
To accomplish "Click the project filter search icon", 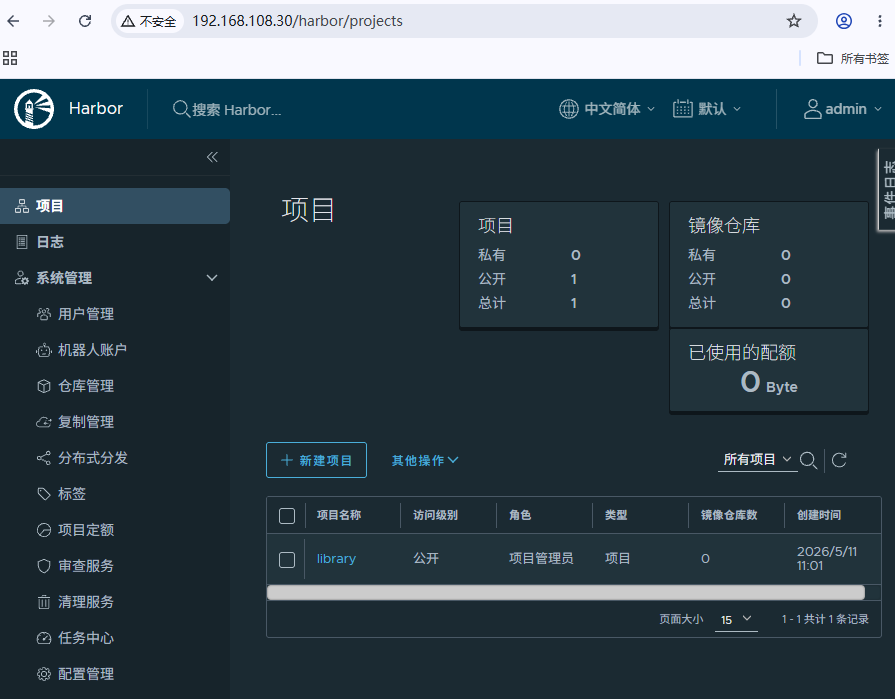I will coord(808,460).
